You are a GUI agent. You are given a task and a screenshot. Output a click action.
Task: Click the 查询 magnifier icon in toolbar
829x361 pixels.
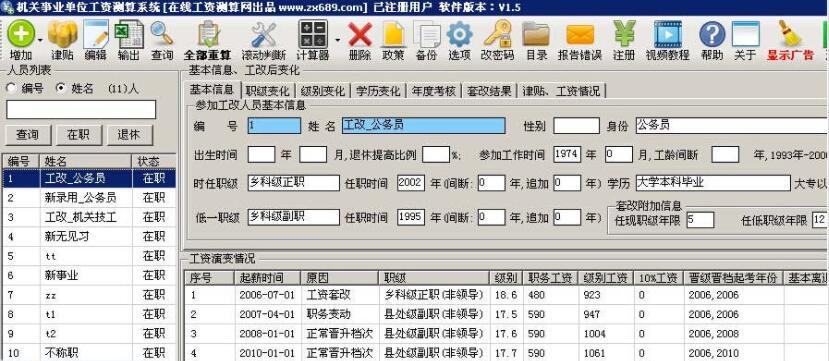click(162, 34)
